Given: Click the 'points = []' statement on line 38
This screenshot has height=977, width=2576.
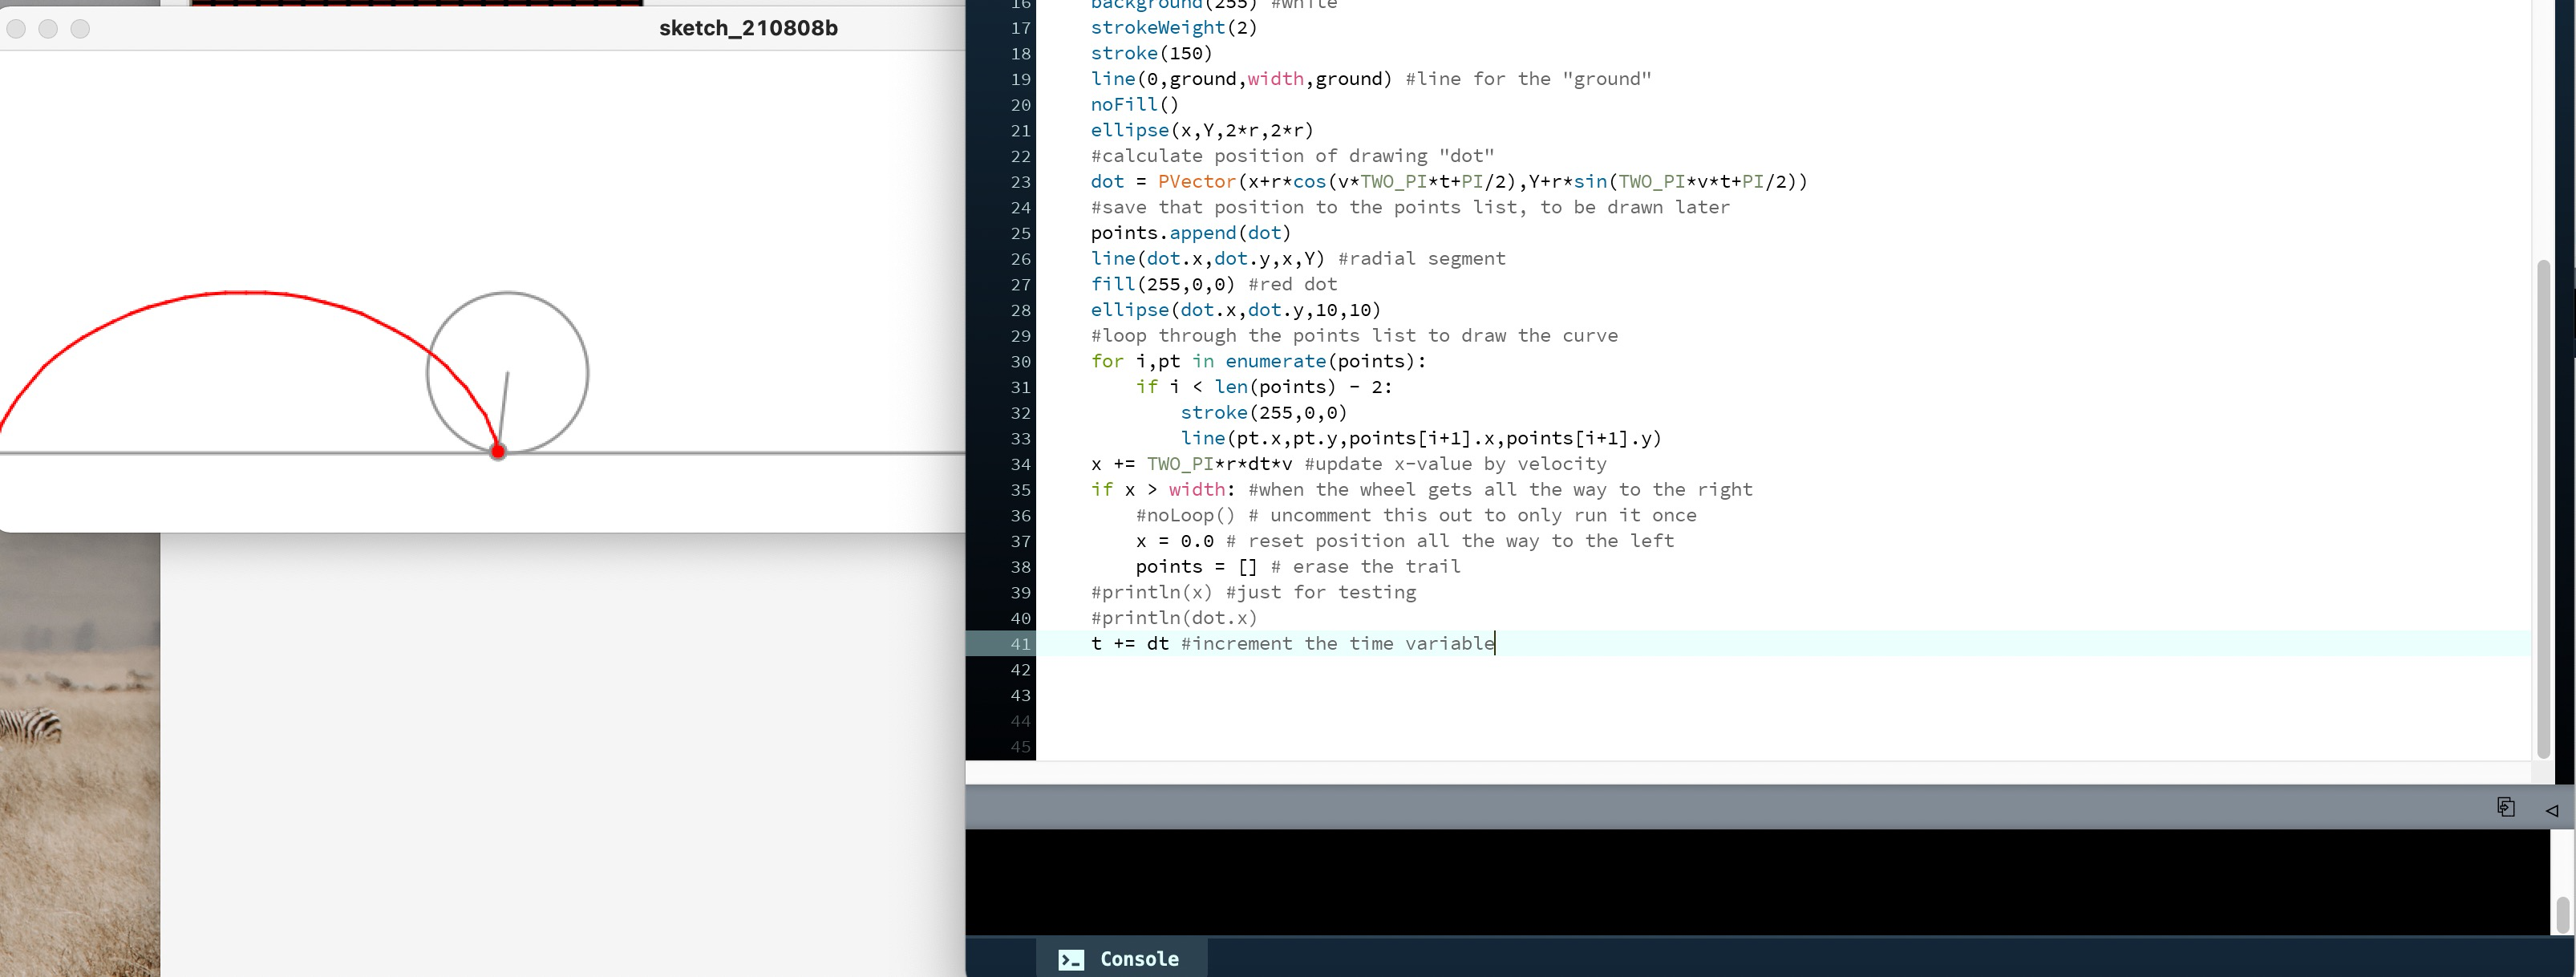Looking at the screenshot, I should [x=1195, y=567].
